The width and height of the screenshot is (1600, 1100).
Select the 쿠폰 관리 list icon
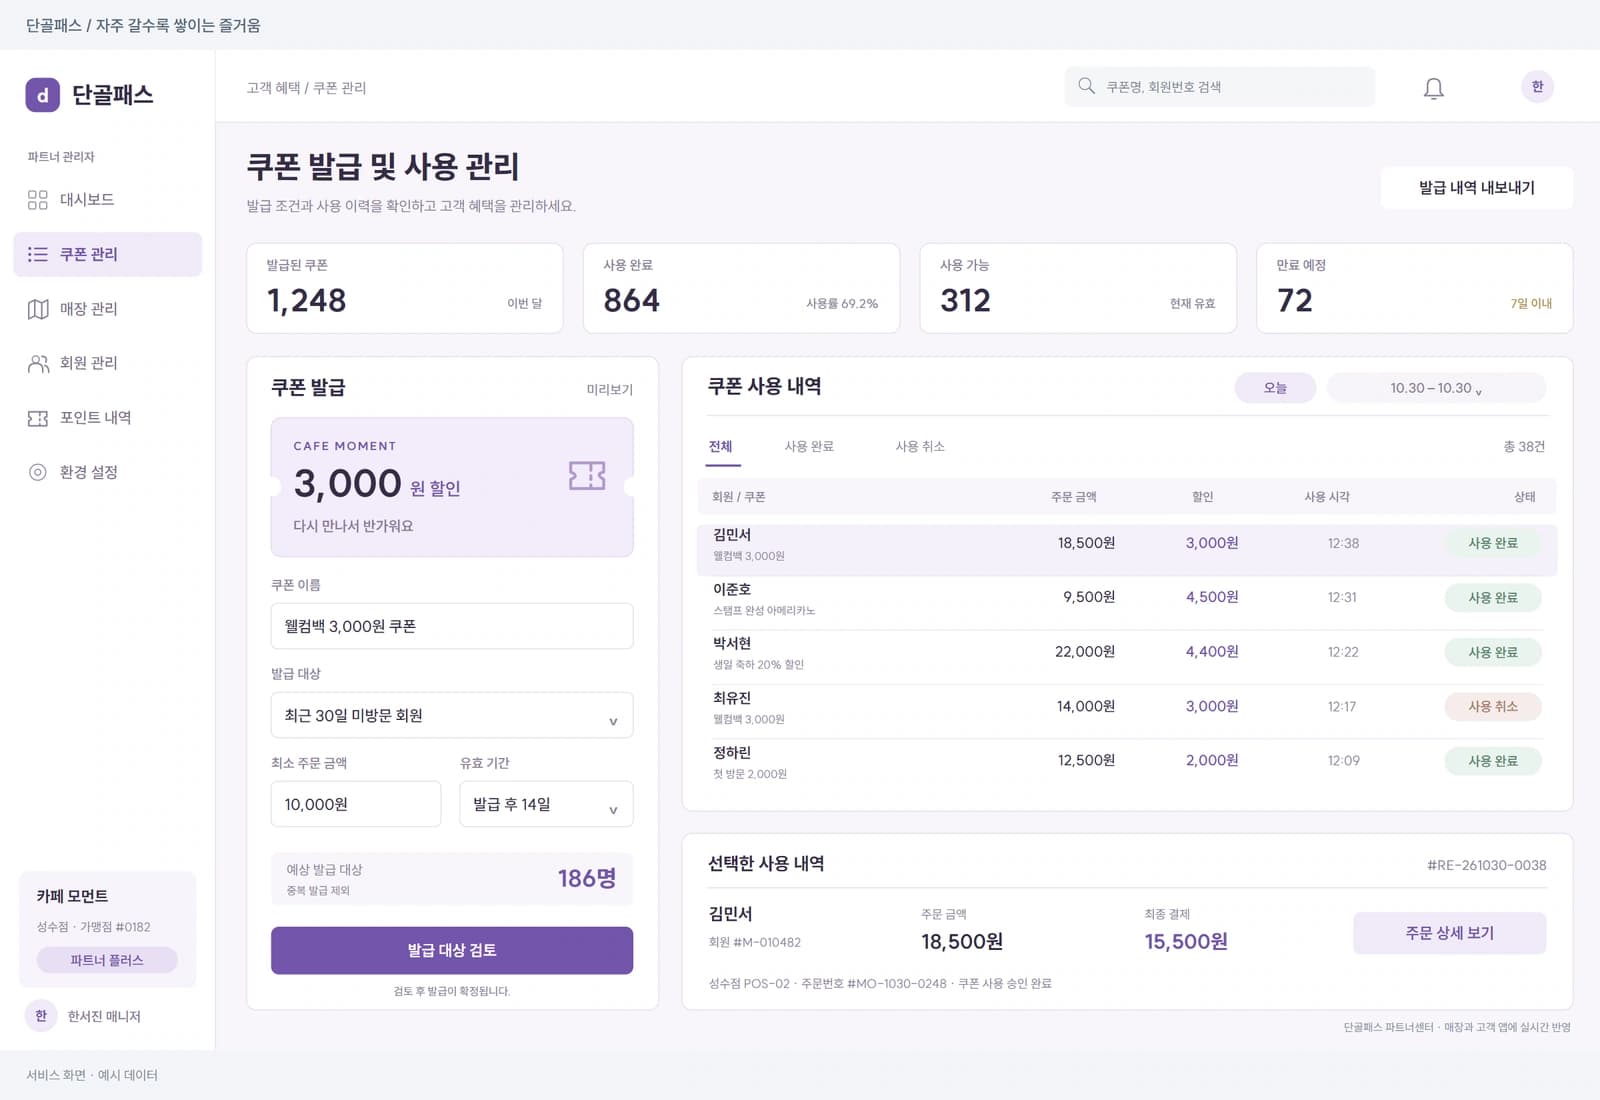coord(38,254)
